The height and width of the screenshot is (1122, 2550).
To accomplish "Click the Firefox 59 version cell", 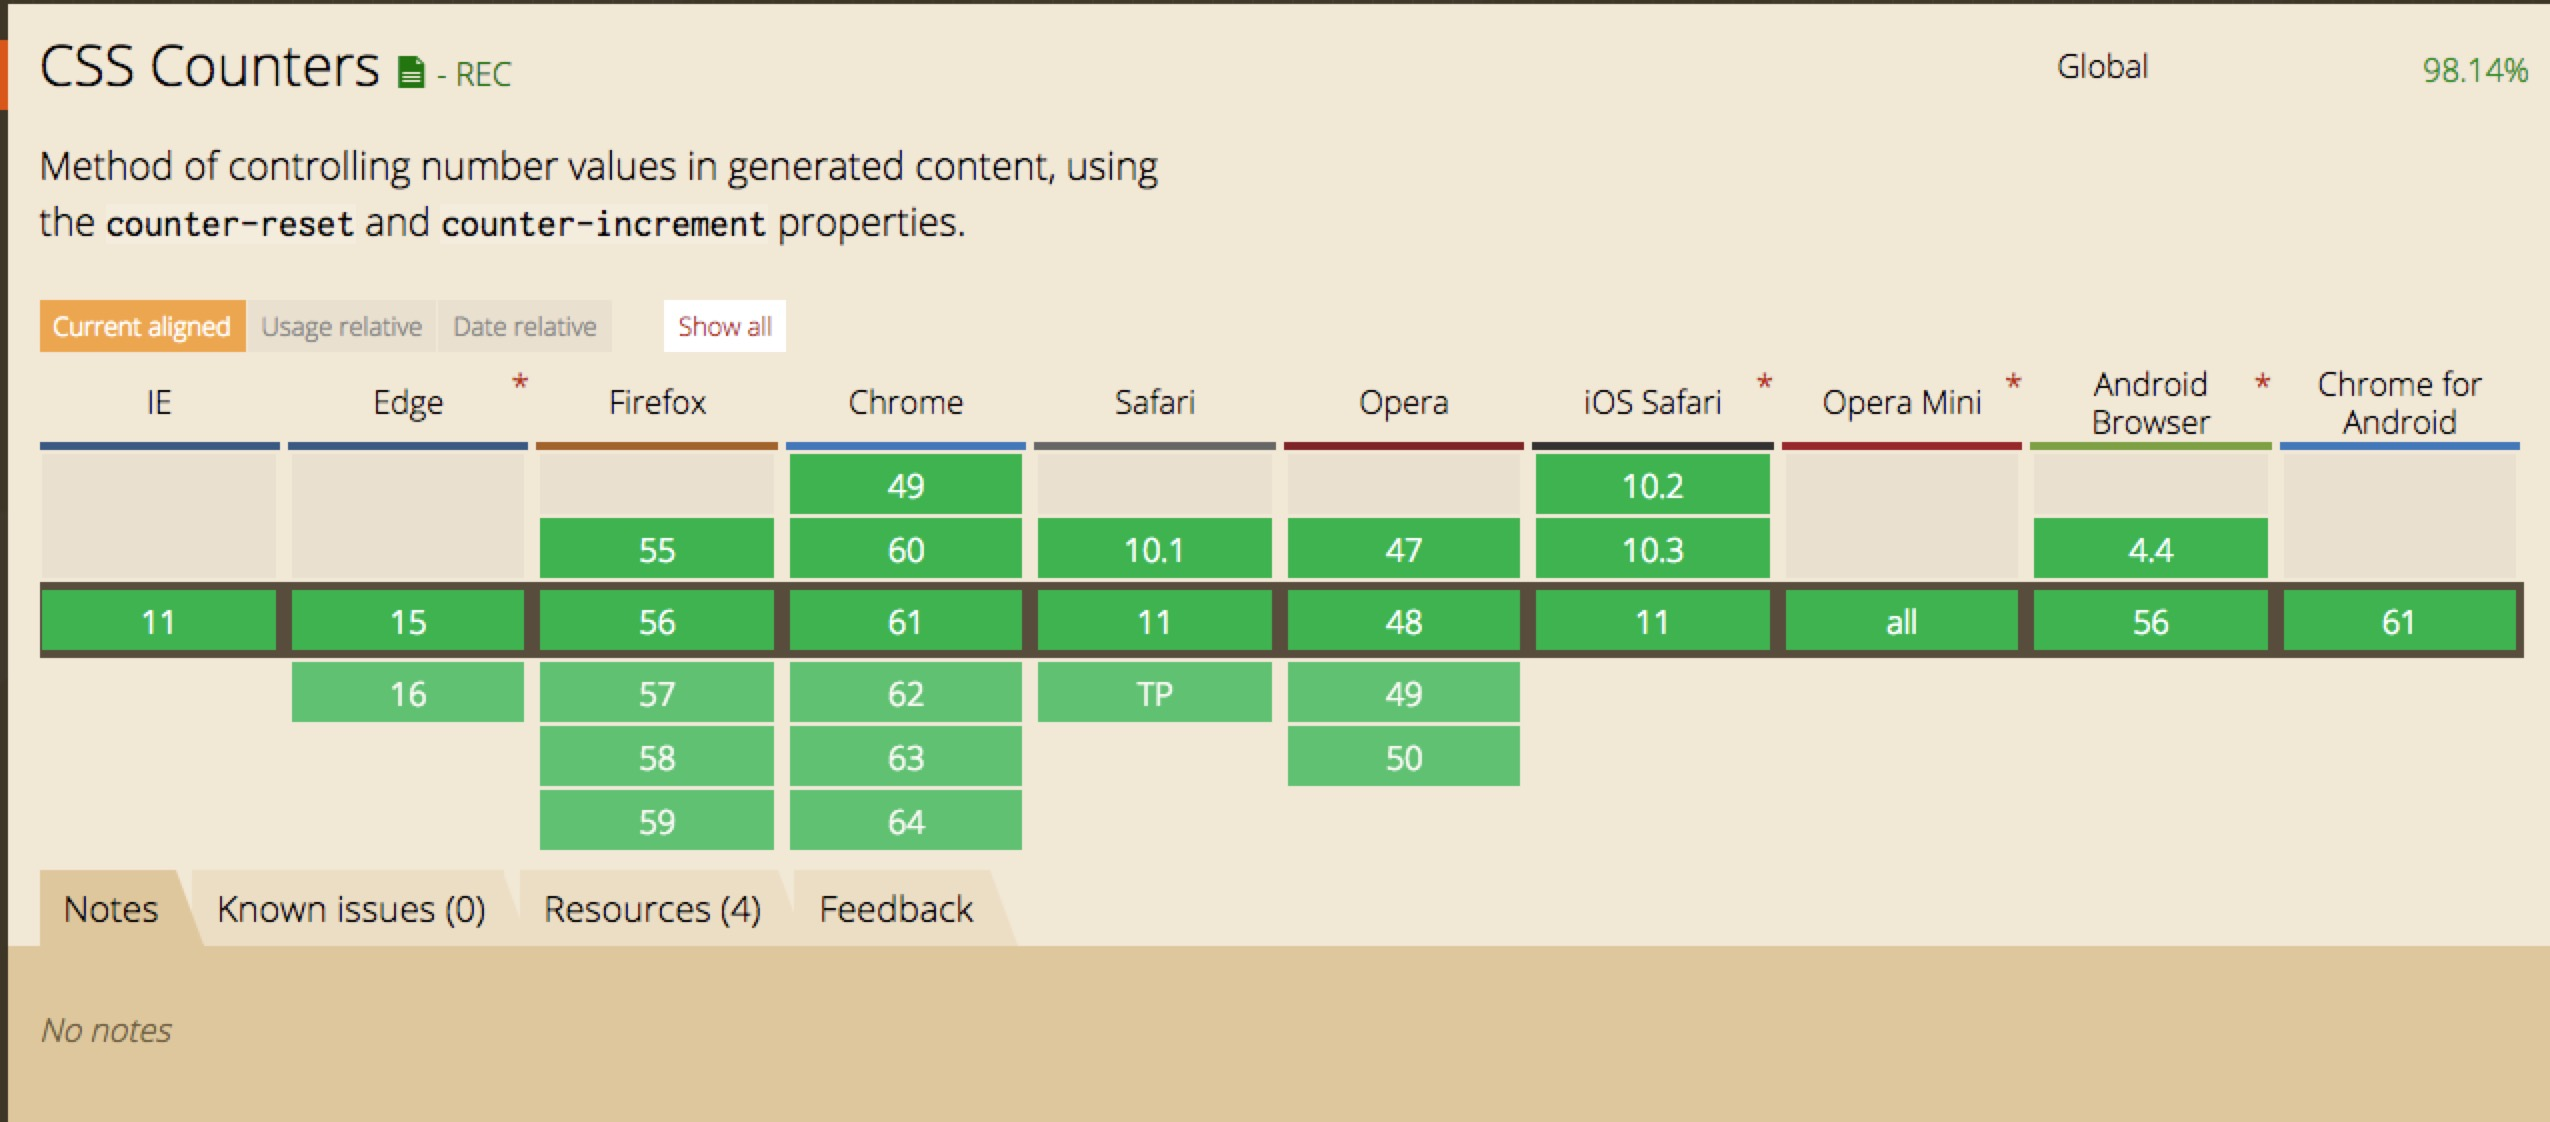I will tap(656, 821).
